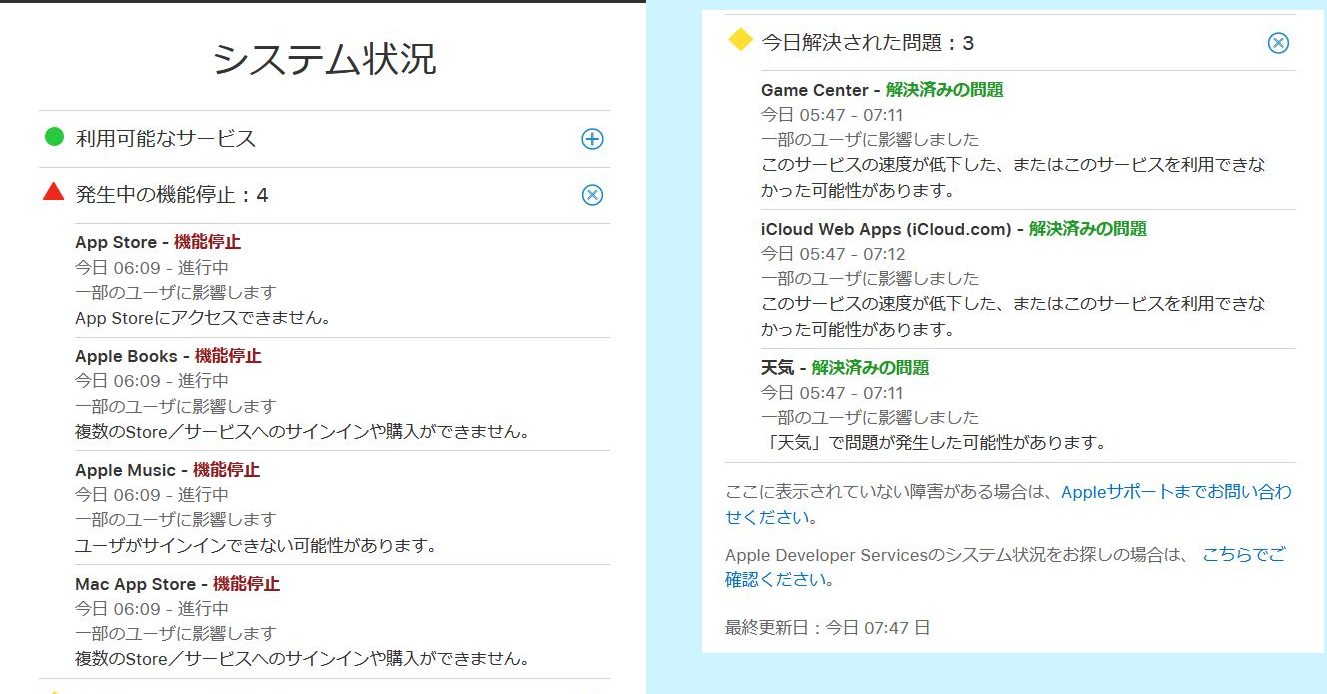Click the 最終更新日 timestamp text
This screenshot has height=694, width=1327.
[x=827, y=628]
